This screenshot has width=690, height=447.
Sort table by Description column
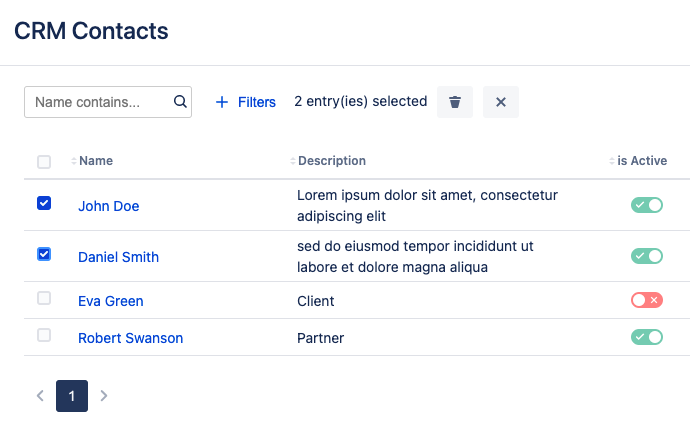click(331, 161)
